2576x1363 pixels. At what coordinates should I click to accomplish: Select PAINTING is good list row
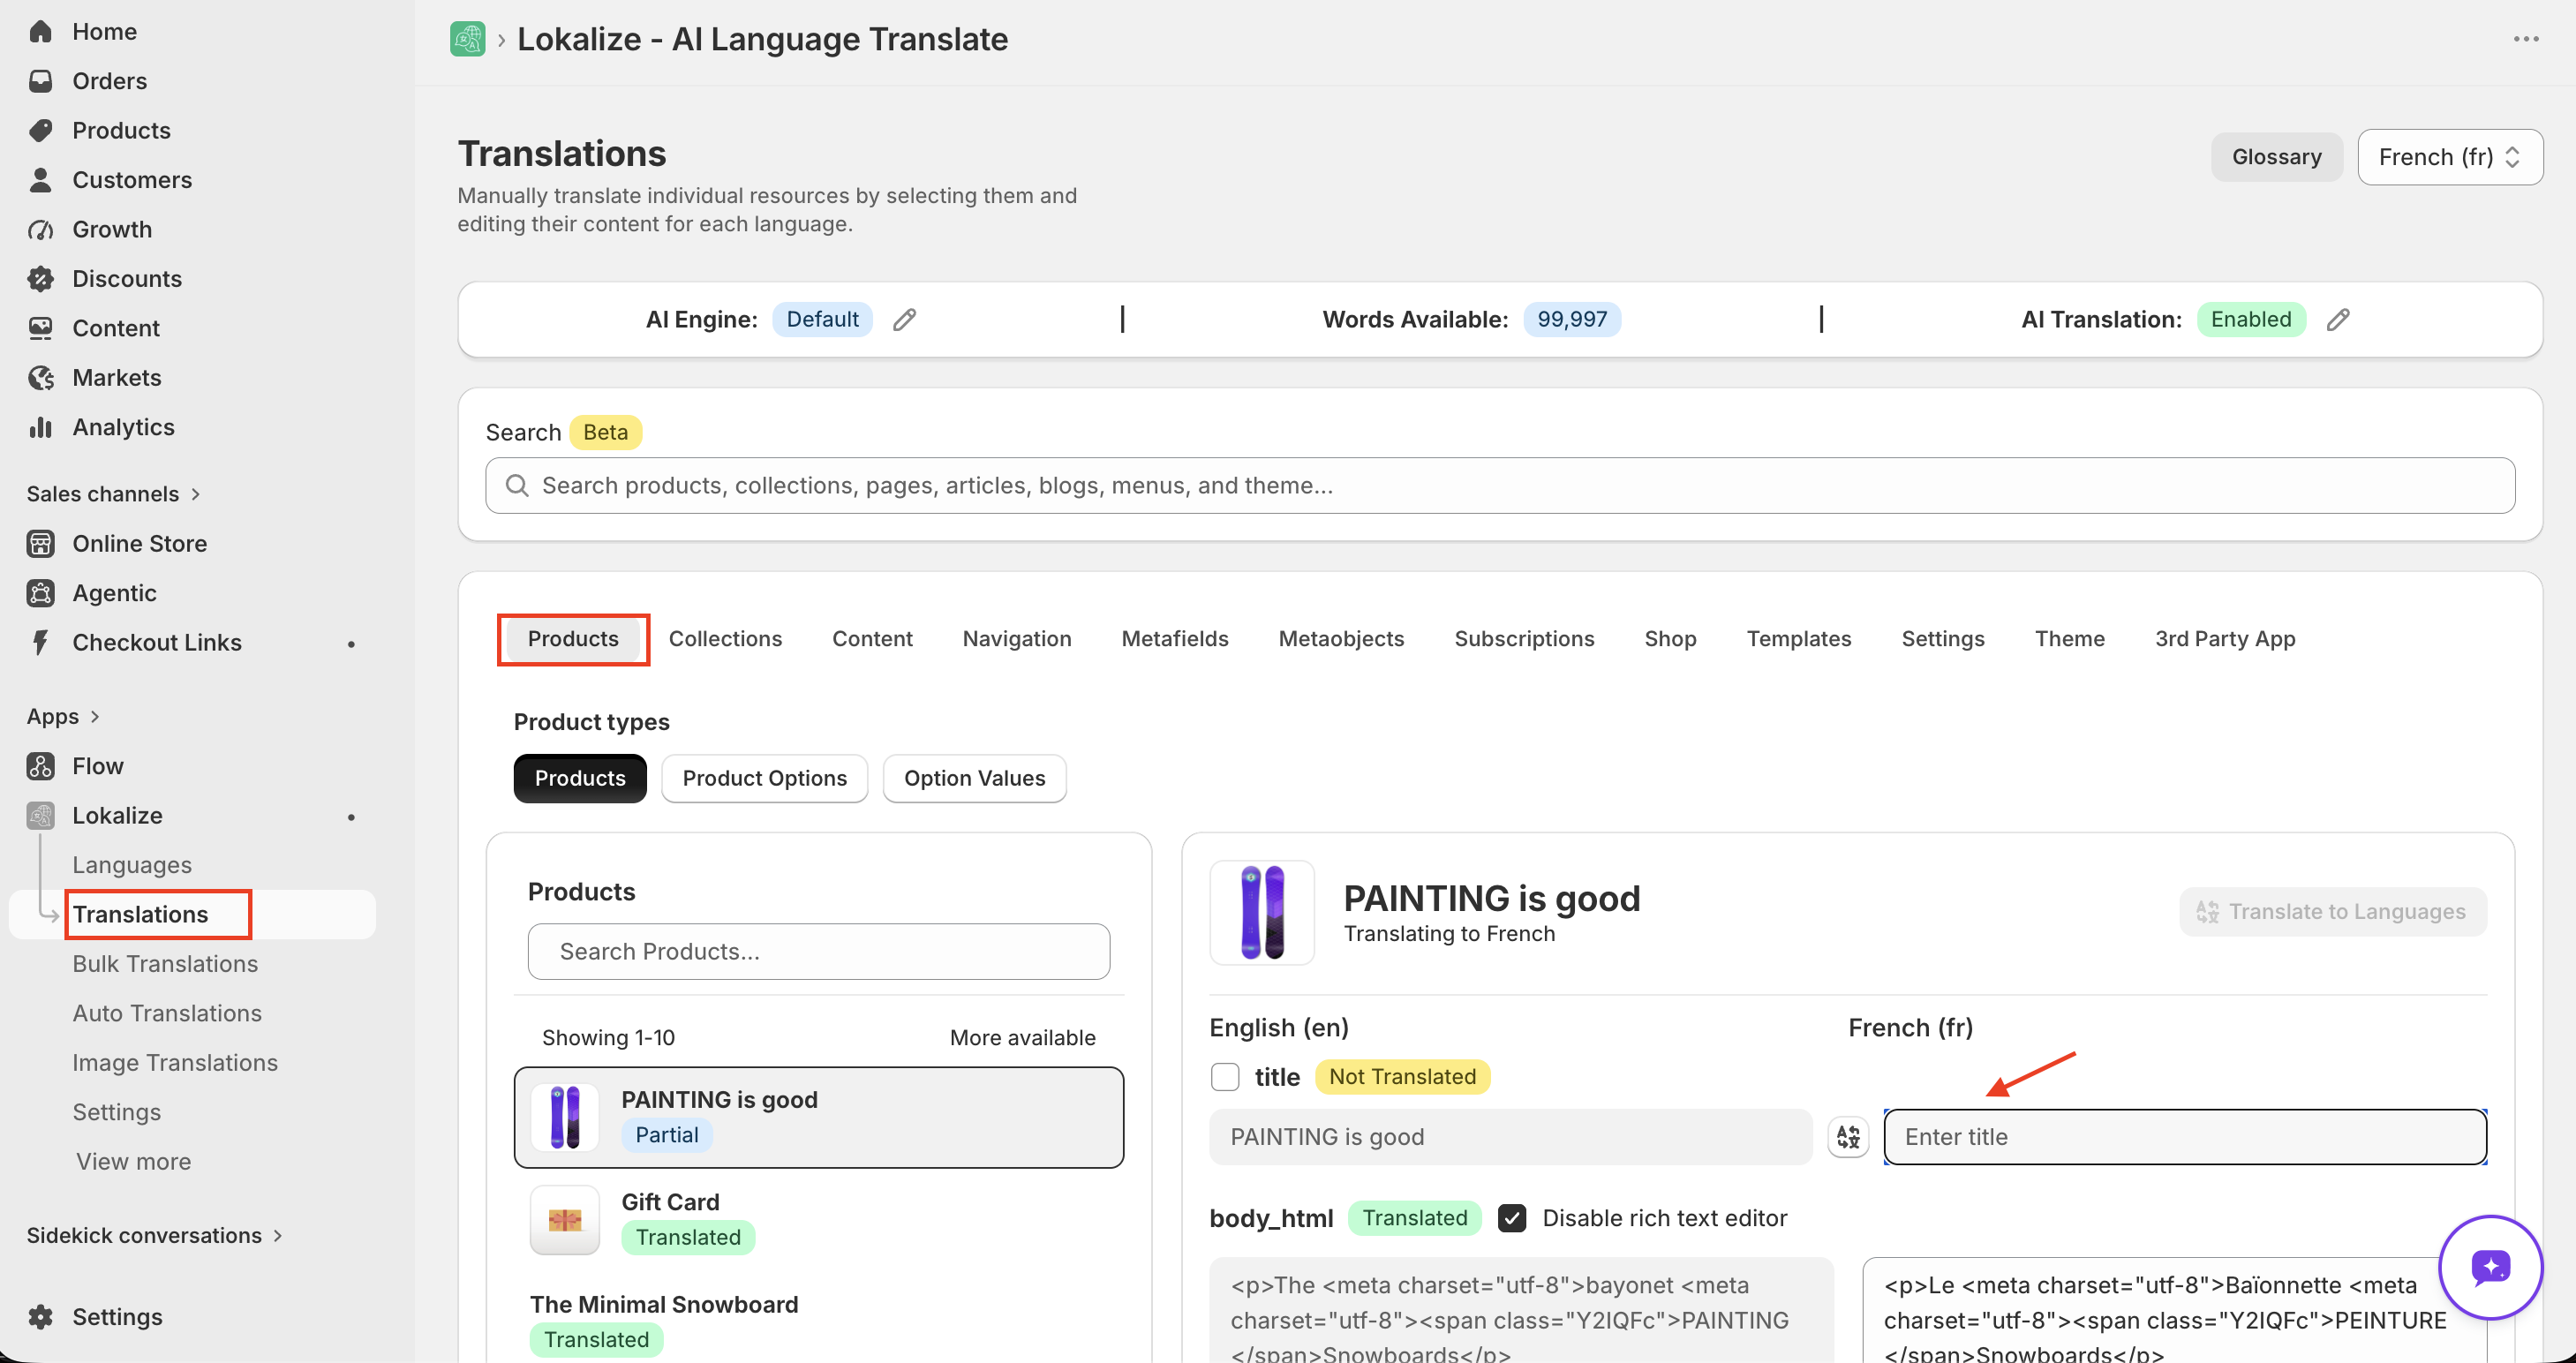(x=819, y=1118)
